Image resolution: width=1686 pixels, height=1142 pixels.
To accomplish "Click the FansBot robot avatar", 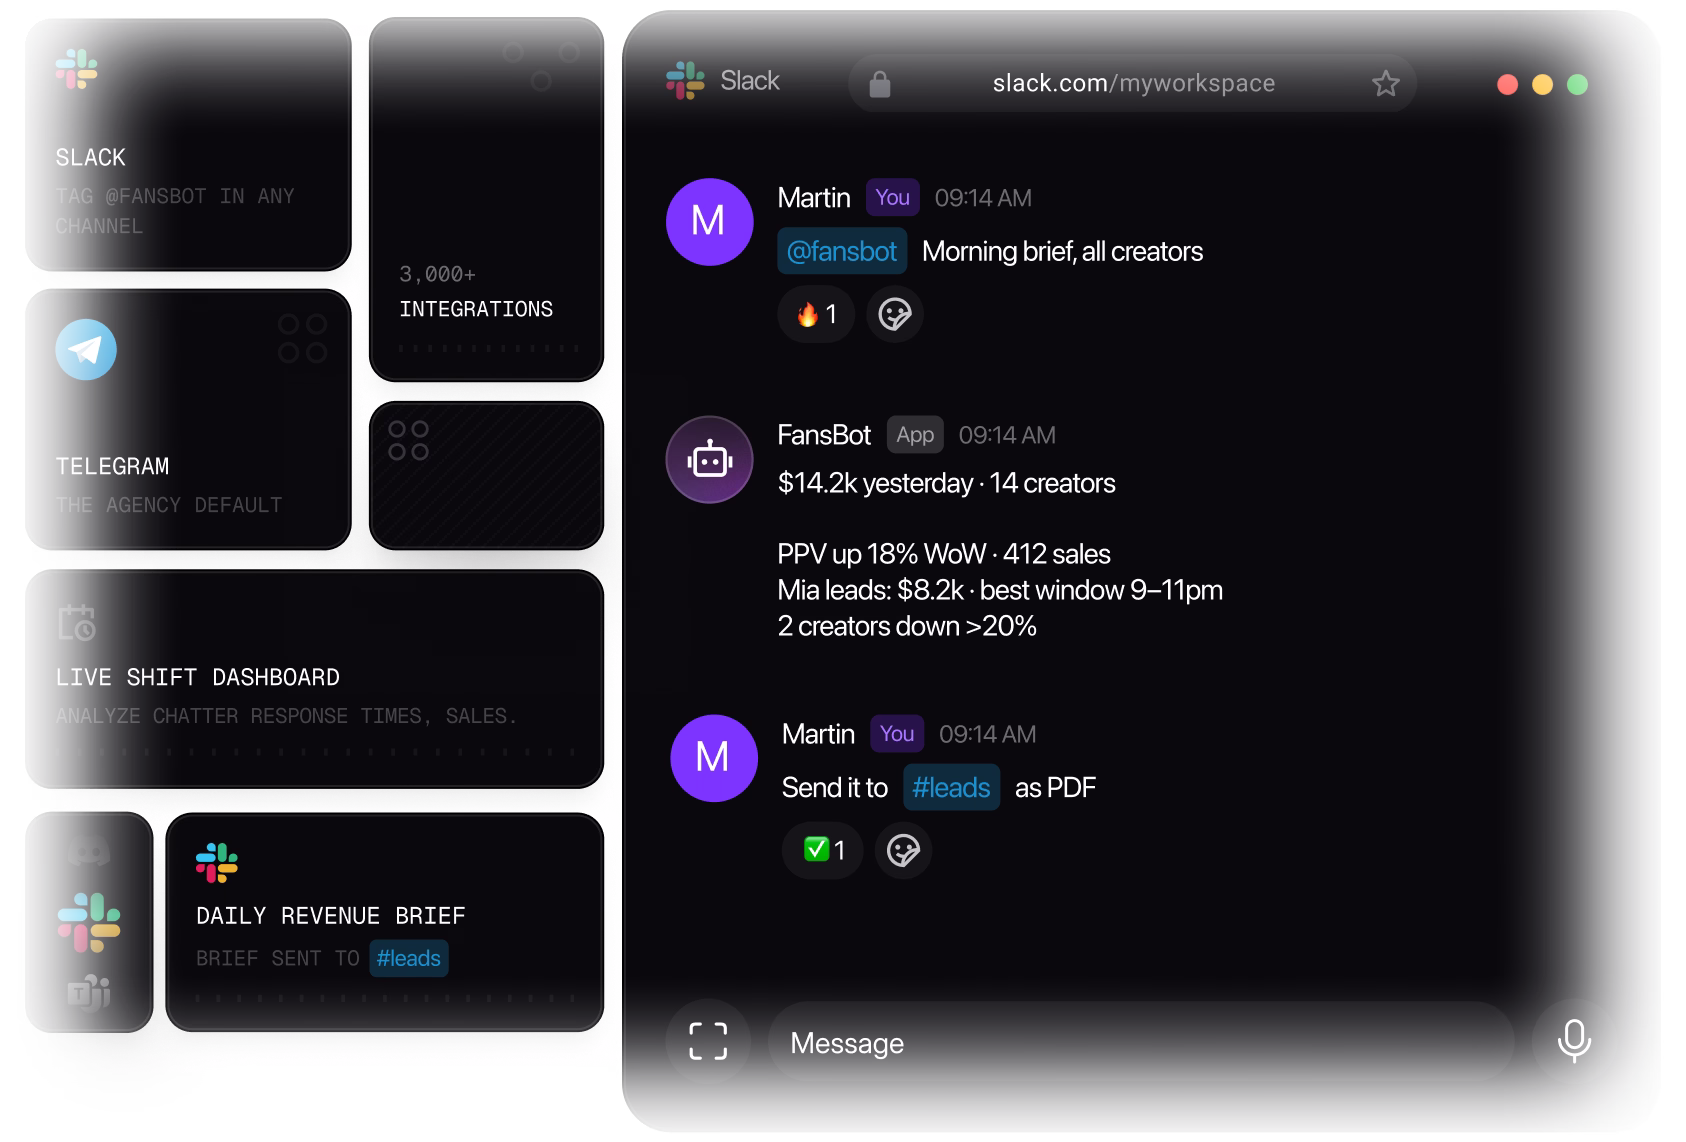I will pyautogui.click(x=710, y=460).
